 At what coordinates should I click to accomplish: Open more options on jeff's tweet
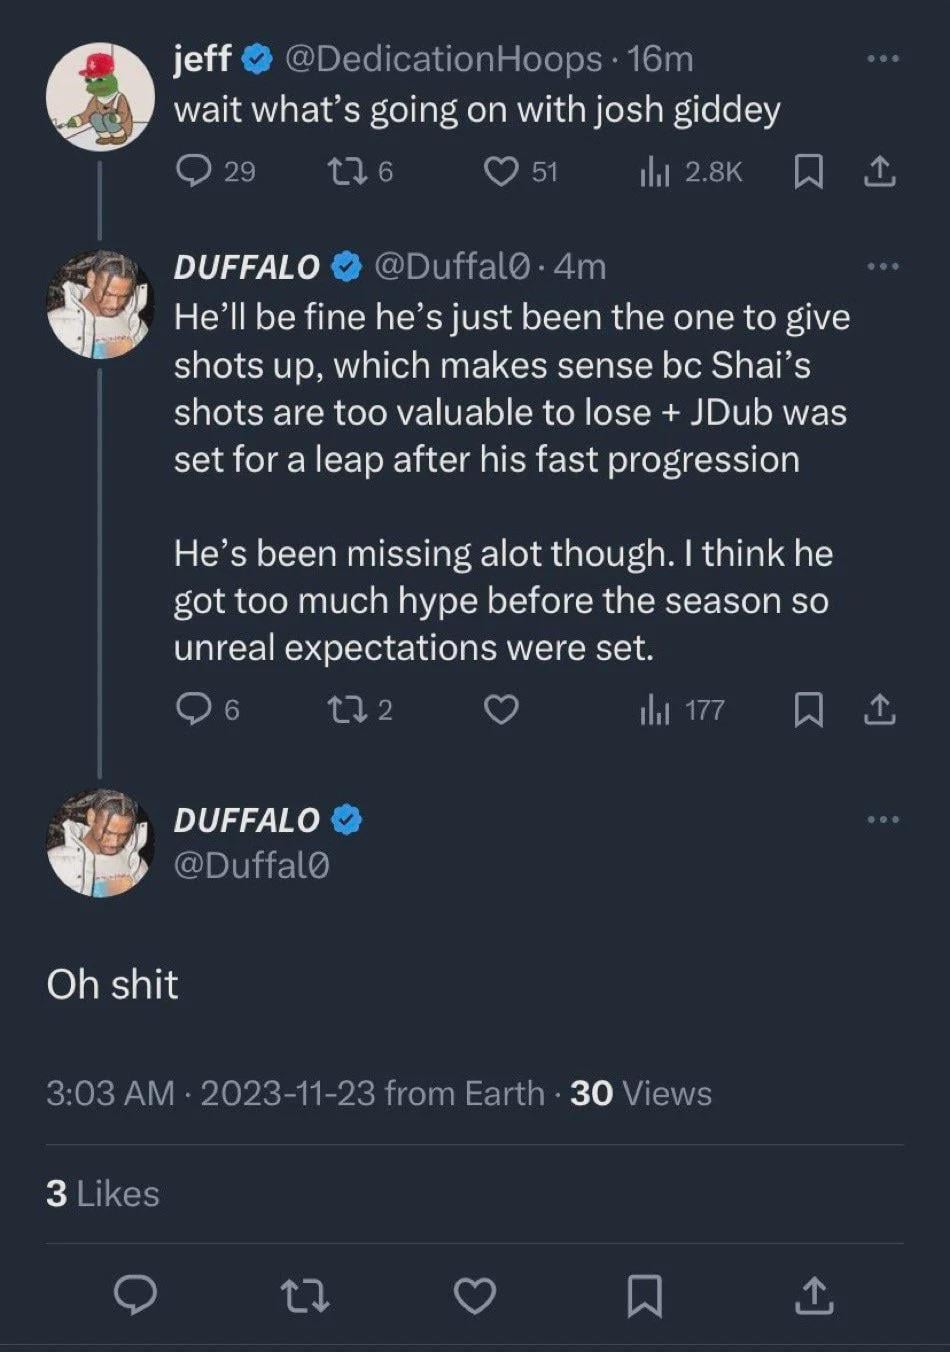pos(882,59)
